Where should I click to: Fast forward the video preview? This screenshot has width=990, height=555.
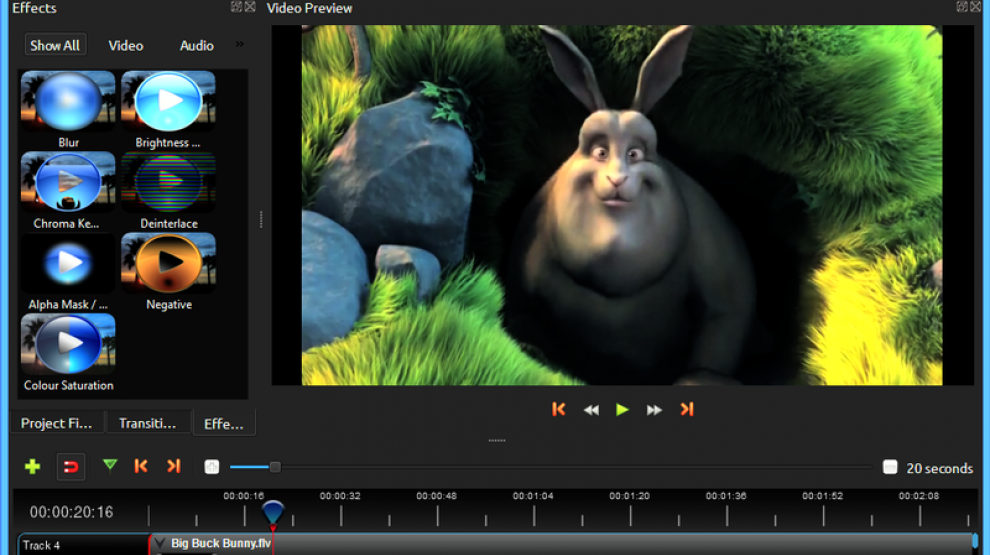[x=654, y=410]
